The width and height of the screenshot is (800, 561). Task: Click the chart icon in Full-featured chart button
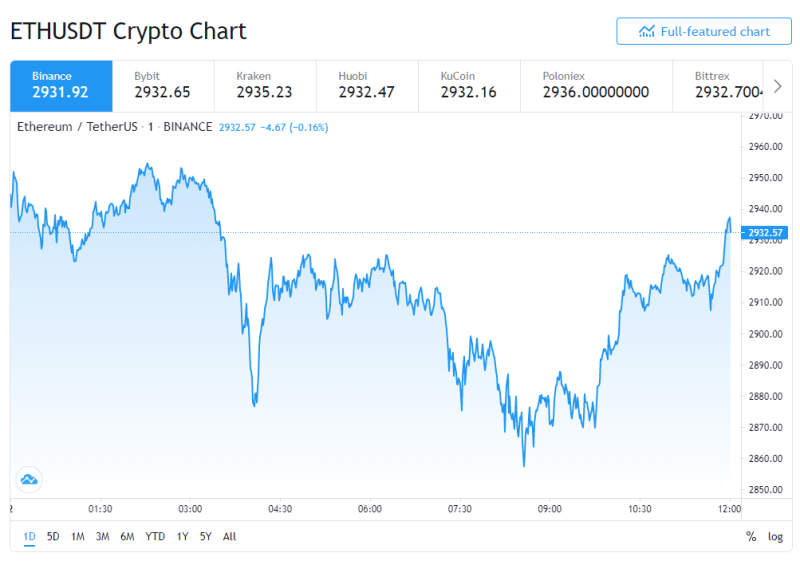click(x=646, y=32)
